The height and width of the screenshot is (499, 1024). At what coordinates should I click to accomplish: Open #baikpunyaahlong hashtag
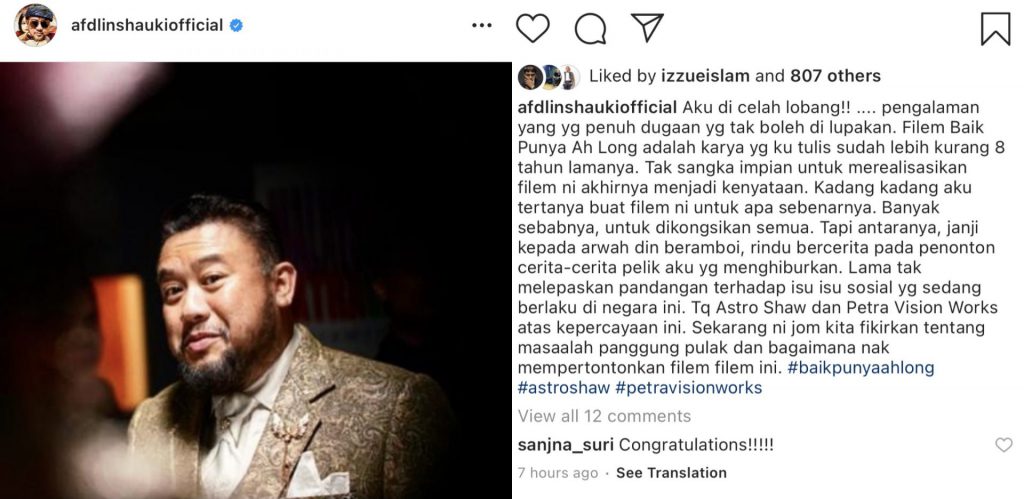point(861,368)
